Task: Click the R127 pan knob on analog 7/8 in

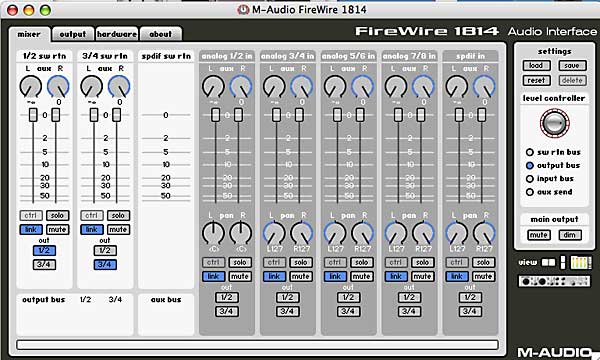Action: coord(423,233)
